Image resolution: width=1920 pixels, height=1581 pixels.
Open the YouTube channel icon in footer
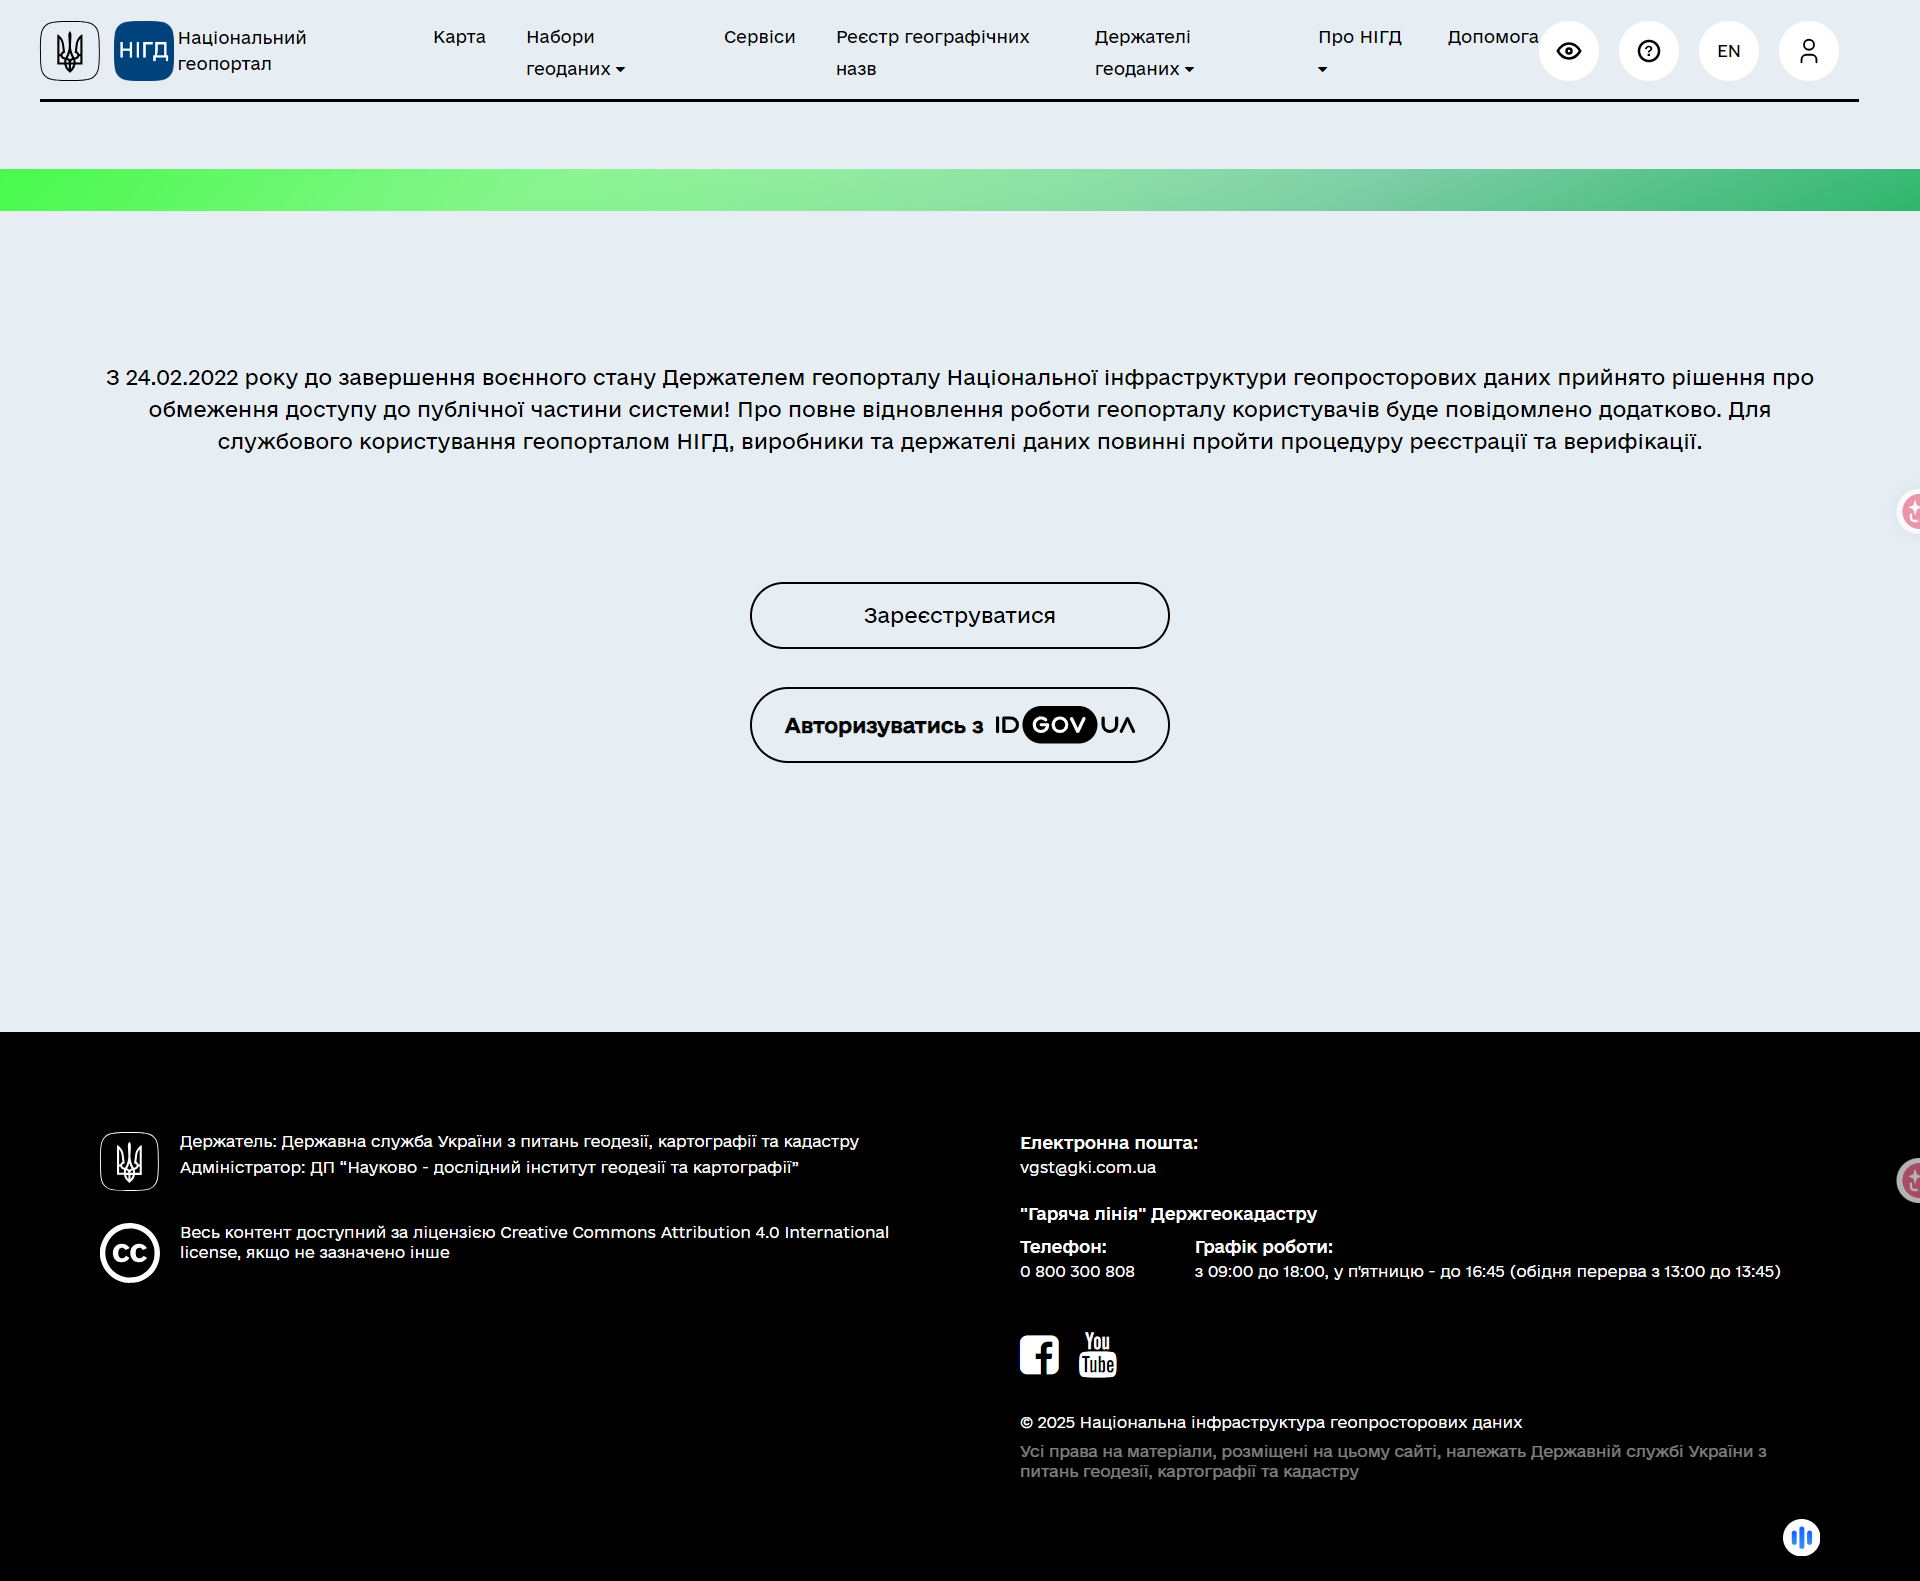1097,1354
